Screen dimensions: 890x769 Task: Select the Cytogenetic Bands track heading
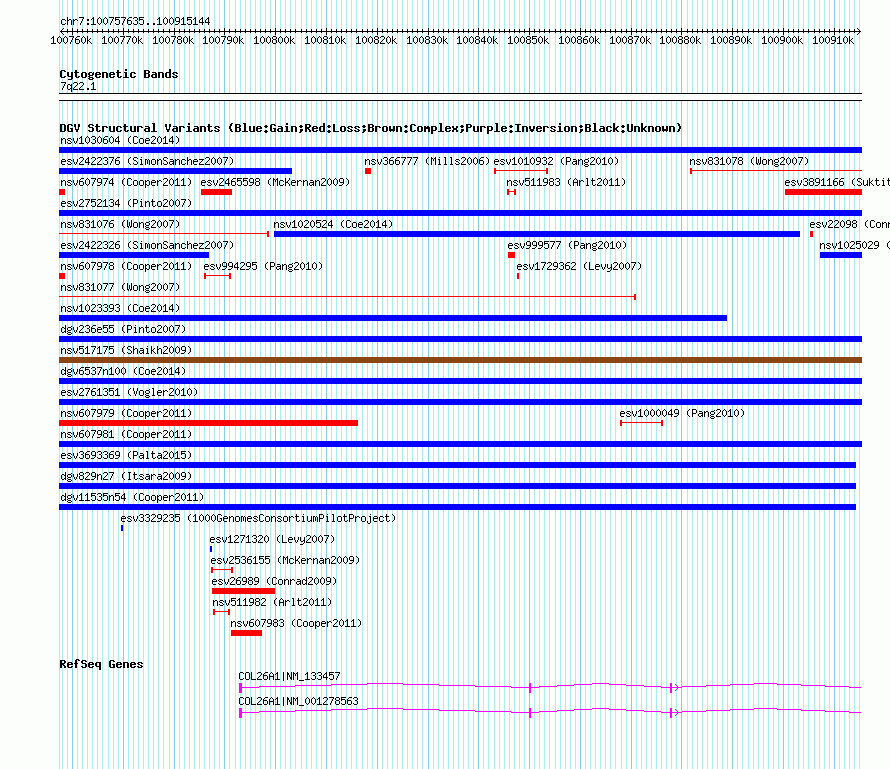tap(118, 74)
